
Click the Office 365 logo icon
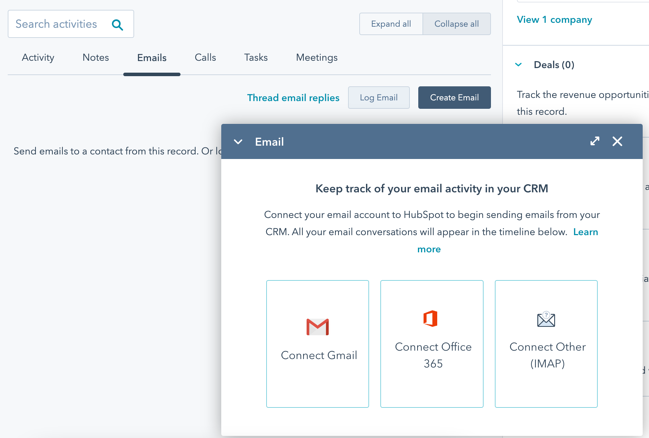coord(430,318)
